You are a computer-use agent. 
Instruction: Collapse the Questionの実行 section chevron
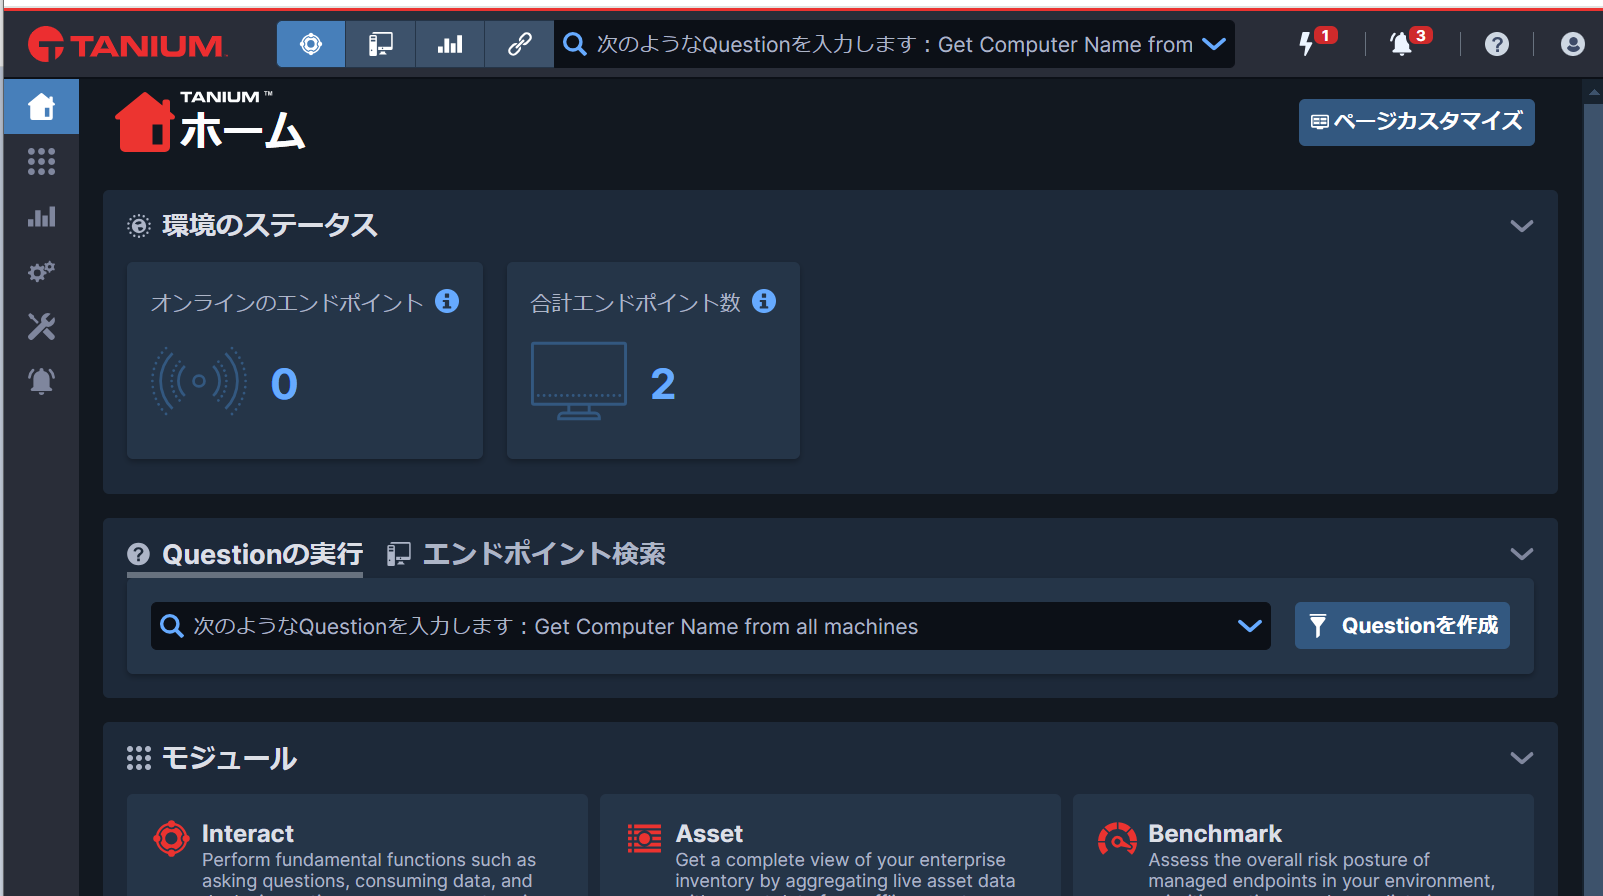pyautogui.click(x=1521, y=554)
